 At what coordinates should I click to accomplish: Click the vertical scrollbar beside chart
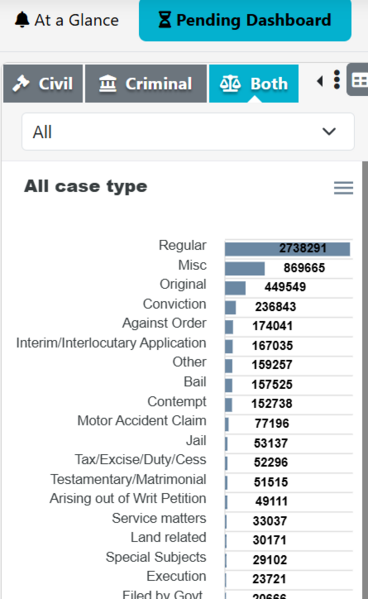click(x=365, y=380)
